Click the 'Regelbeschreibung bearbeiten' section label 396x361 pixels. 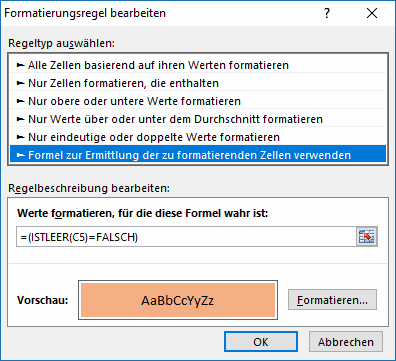click(x=89, y=188)
